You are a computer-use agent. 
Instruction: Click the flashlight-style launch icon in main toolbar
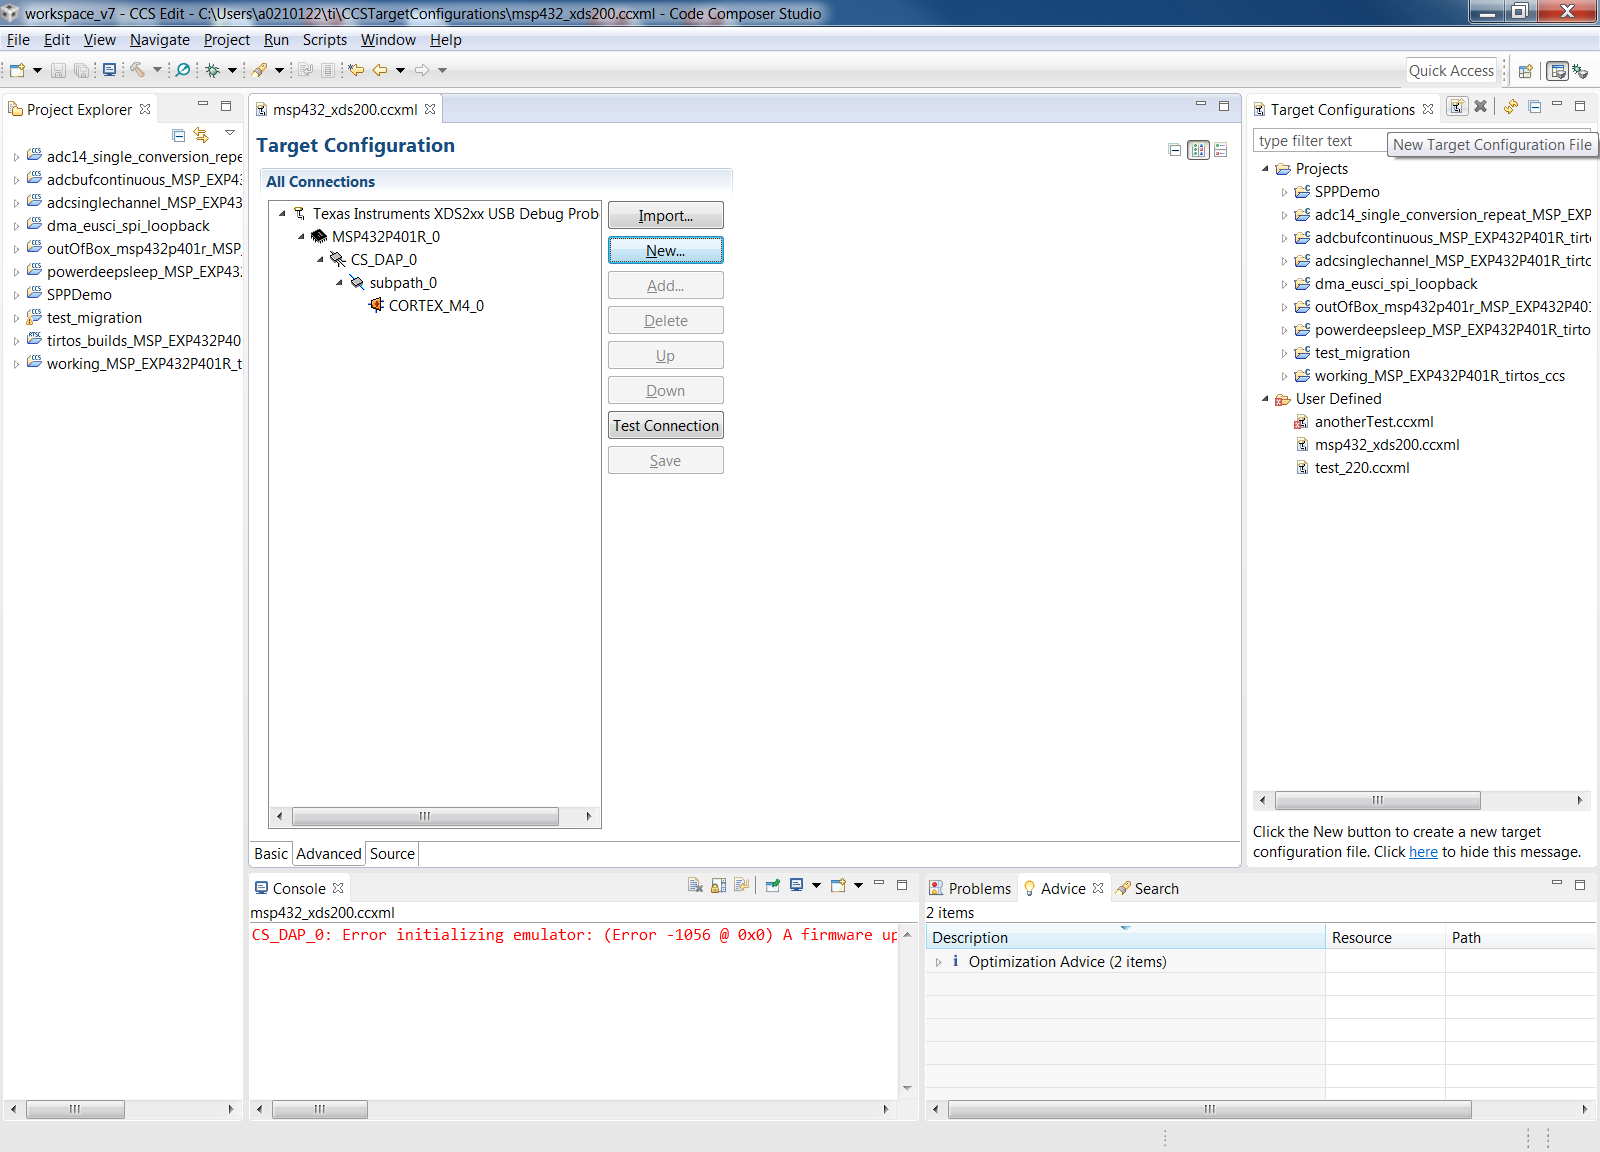[x=260, y=70]
